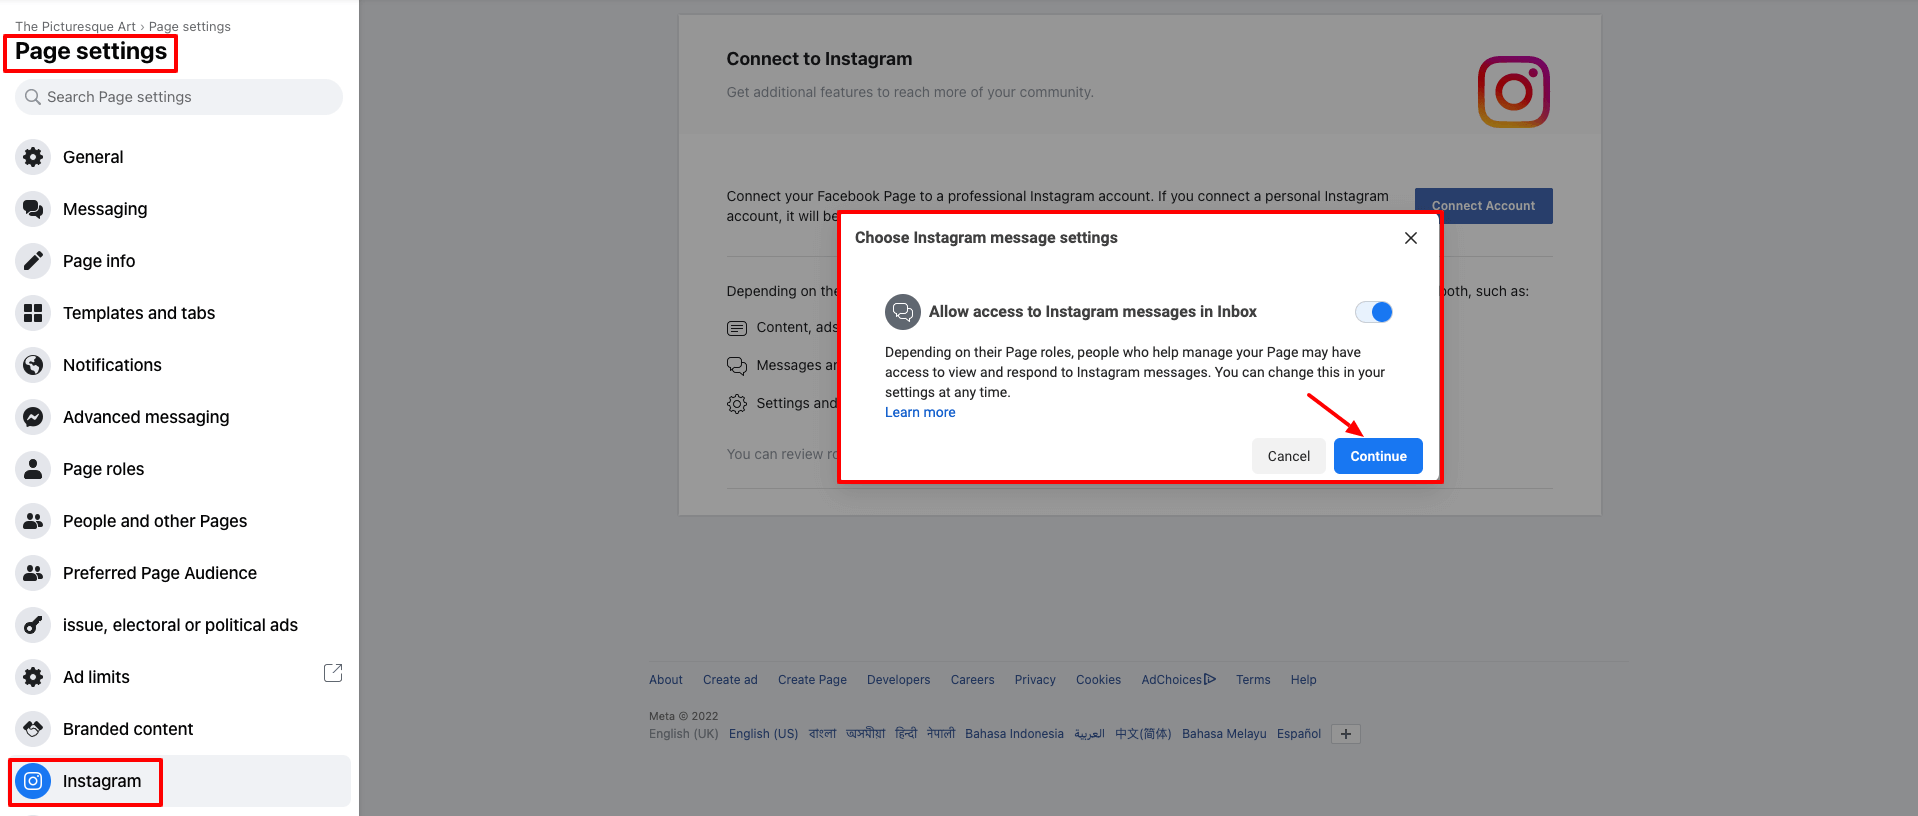Open the Cookies footer link
1918x816 pixels.
click(1098, 680)
